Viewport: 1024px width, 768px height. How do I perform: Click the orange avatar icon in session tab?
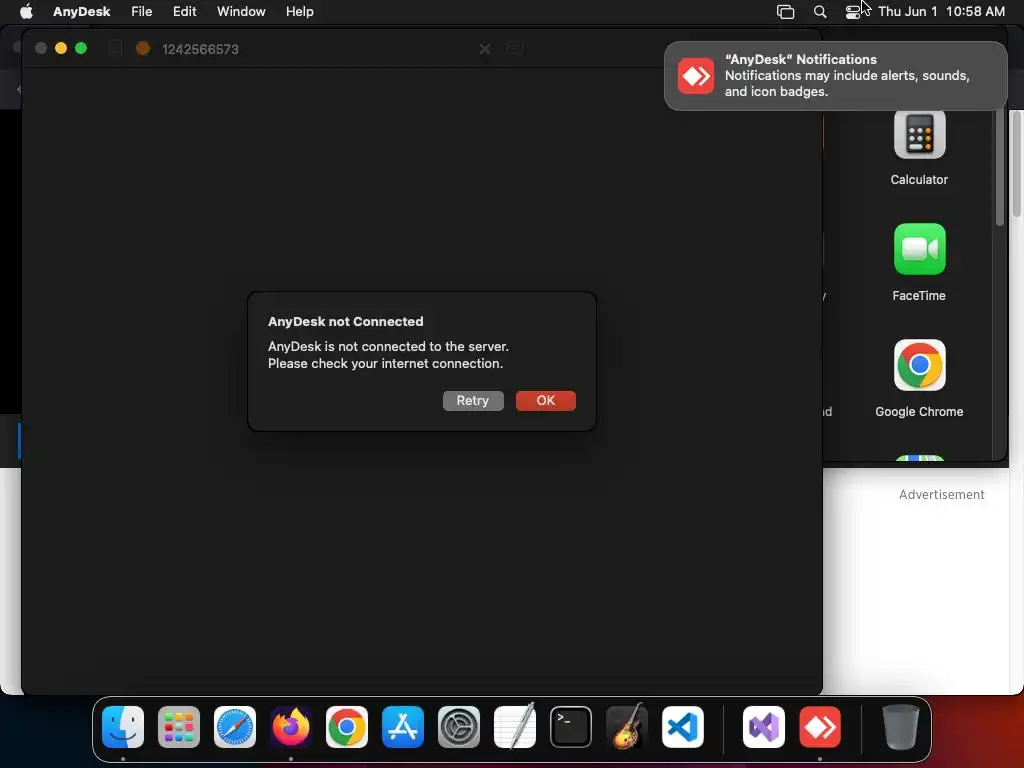click(x=142, y=48)
